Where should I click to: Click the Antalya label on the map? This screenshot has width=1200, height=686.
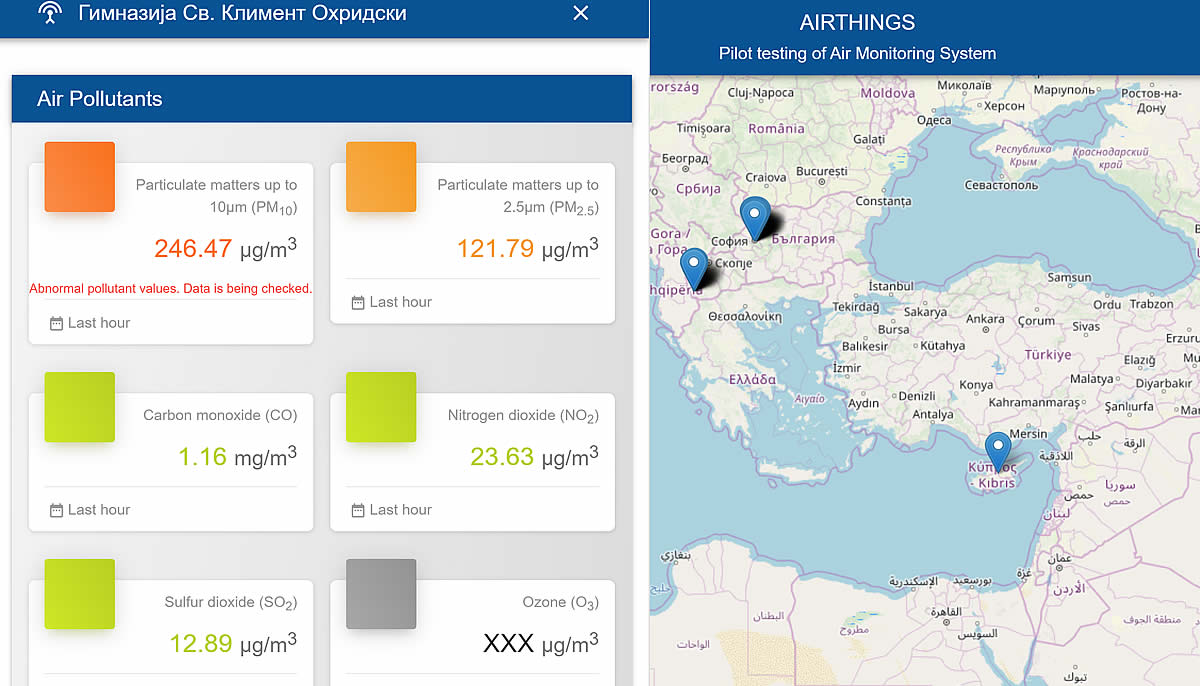click(x=933, y=415)
